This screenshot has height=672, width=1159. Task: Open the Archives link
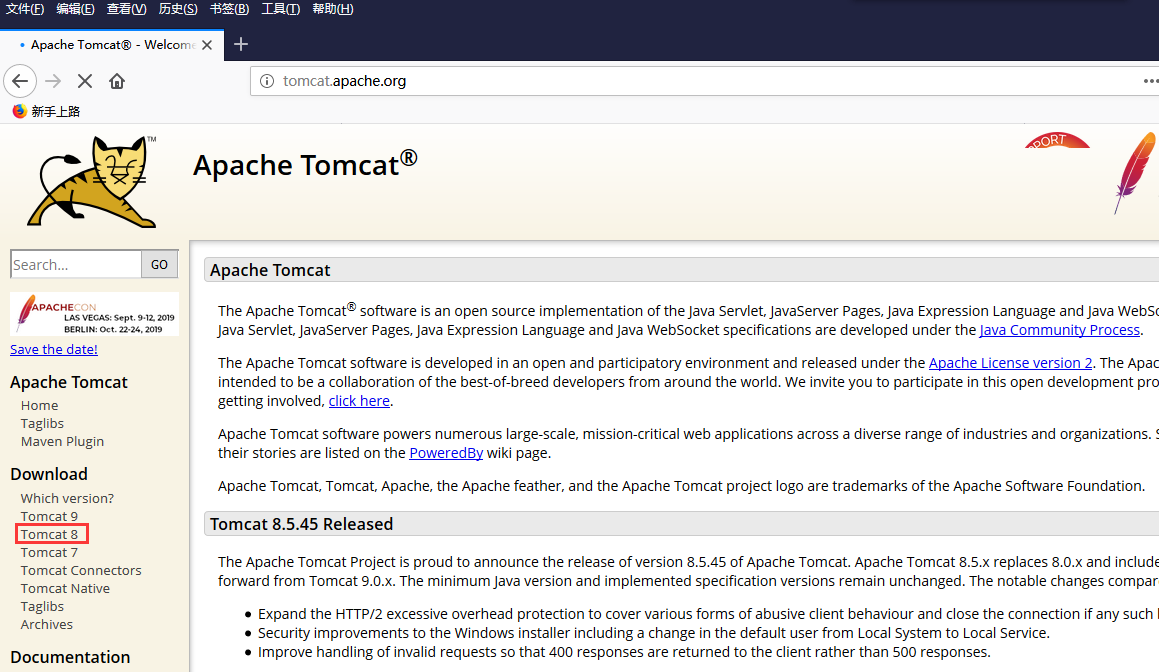coord(47,624)
